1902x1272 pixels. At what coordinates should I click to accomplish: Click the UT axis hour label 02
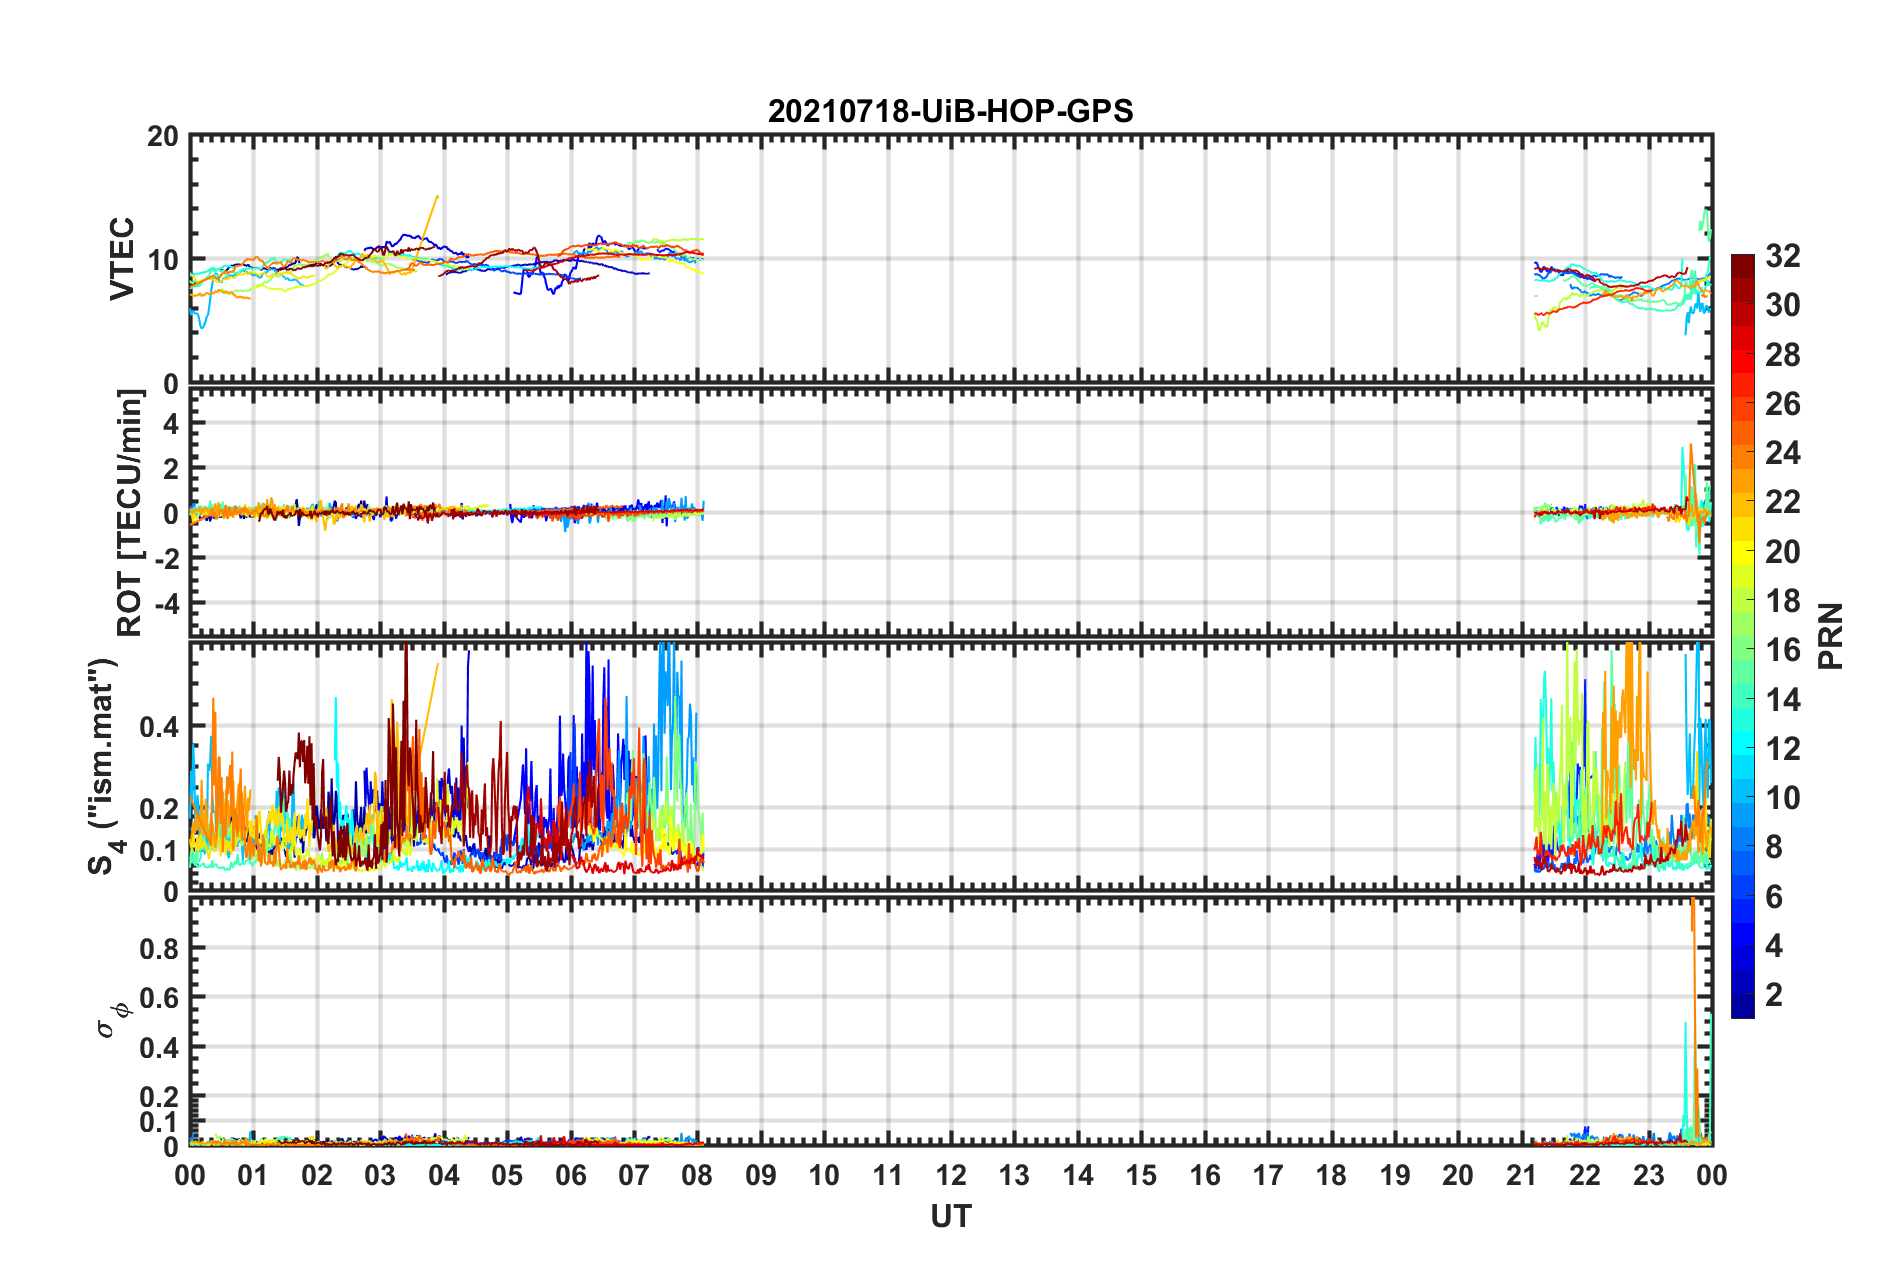click(317, 1175)
